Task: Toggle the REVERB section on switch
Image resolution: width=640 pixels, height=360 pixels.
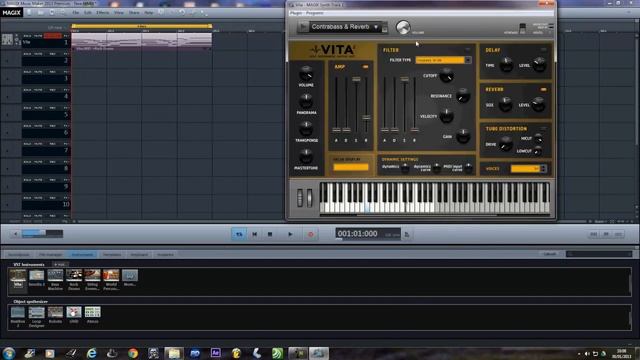Action: (543, 89)
